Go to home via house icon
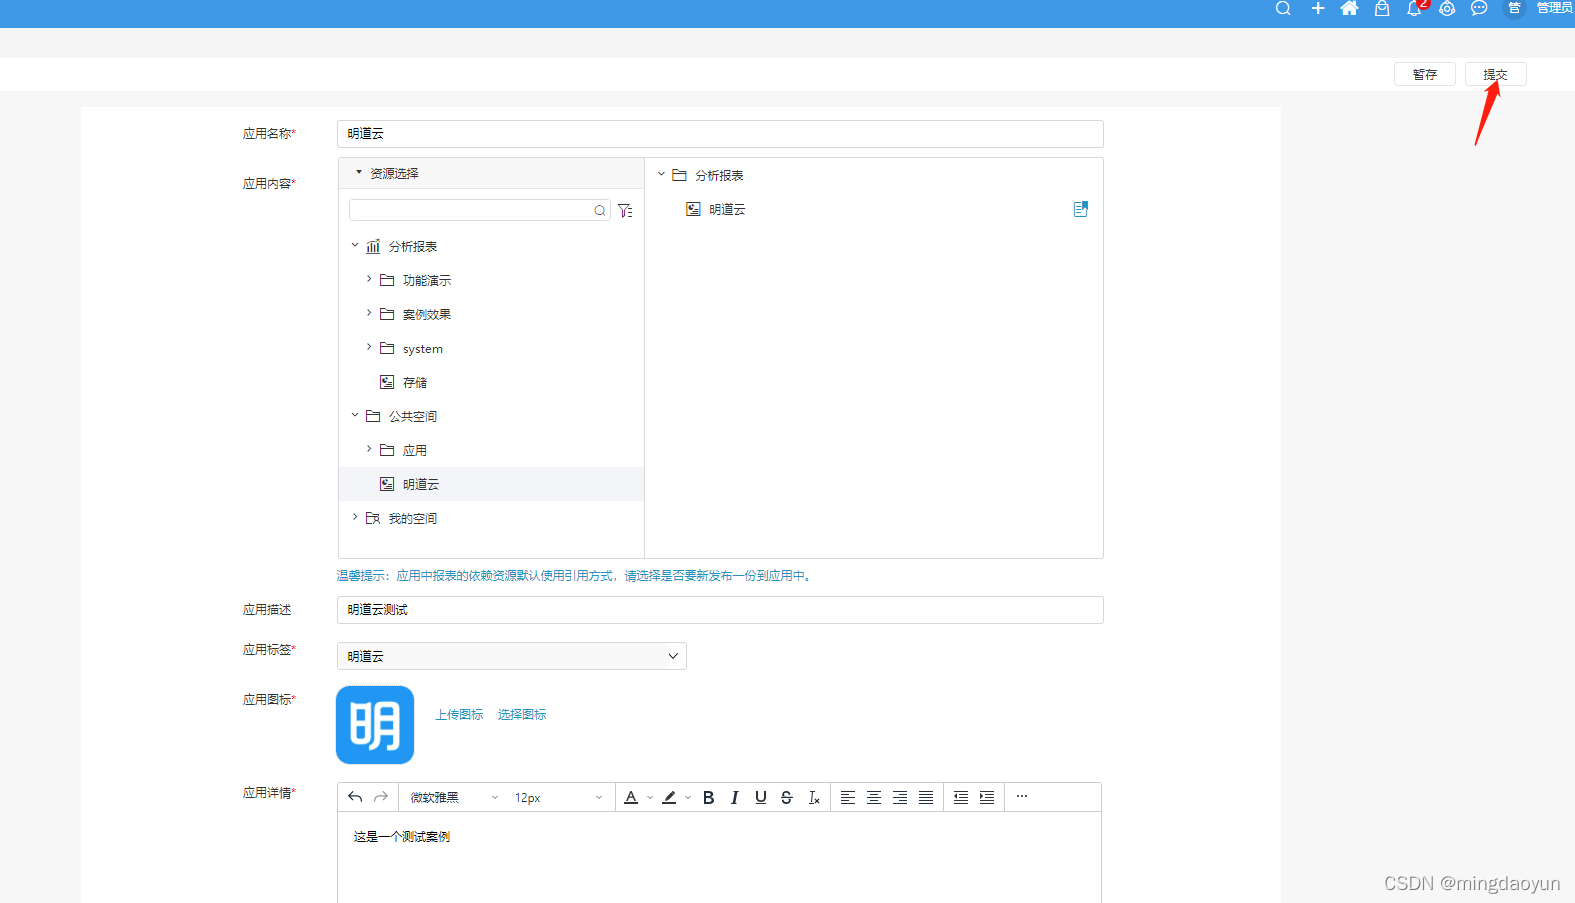 pyautogui.click(x=1349, y=8)
